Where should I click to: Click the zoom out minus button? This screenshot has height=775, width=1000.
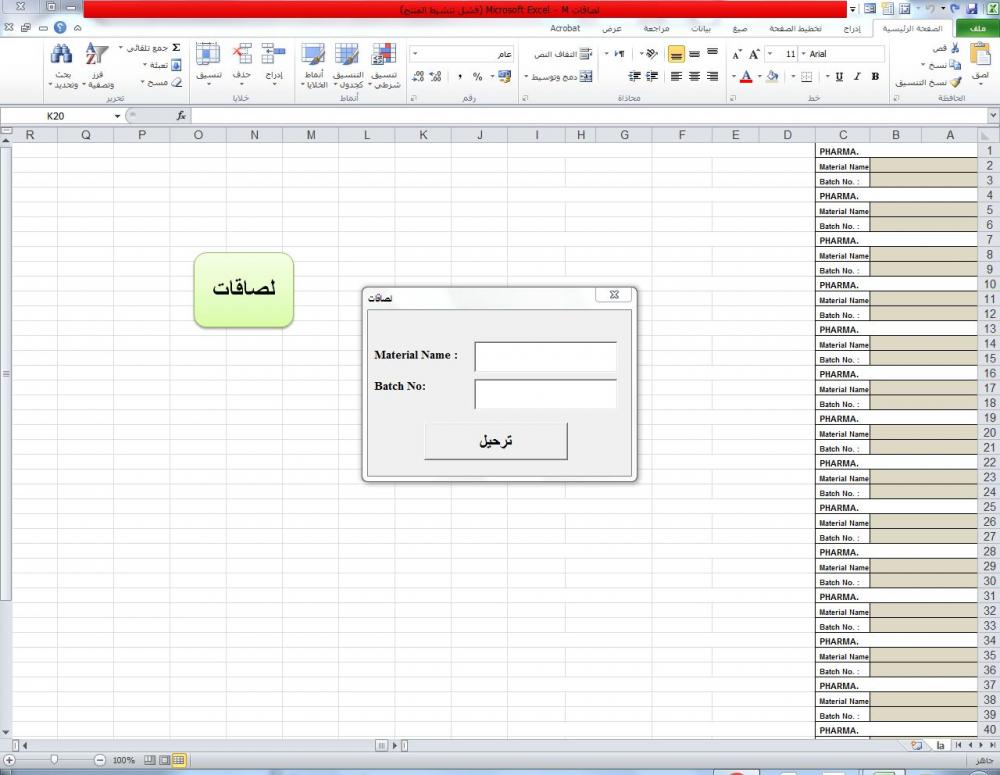point(99,760)
